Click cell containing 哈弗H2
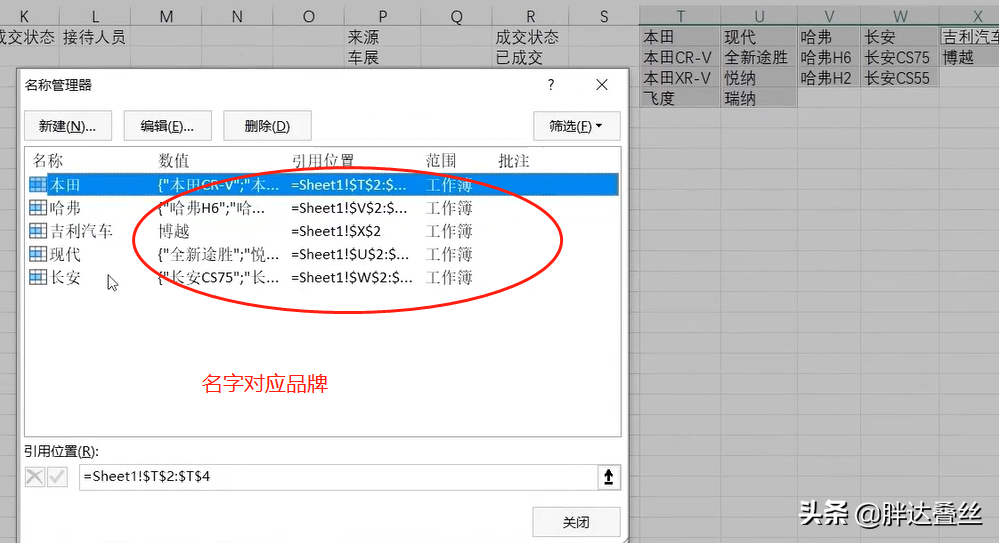Image resolution: width=999 pixels, height=543 pixels. (829, 78)
